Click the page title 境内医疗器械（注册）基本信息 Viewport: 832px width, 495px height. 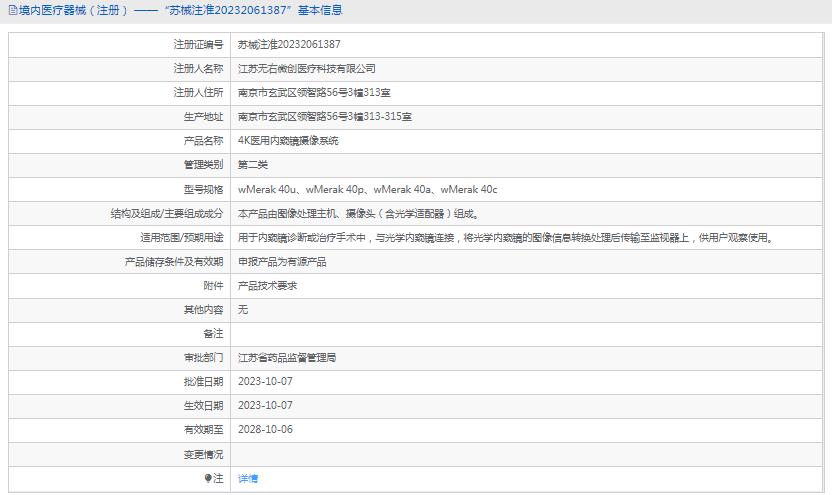[180, 11]
